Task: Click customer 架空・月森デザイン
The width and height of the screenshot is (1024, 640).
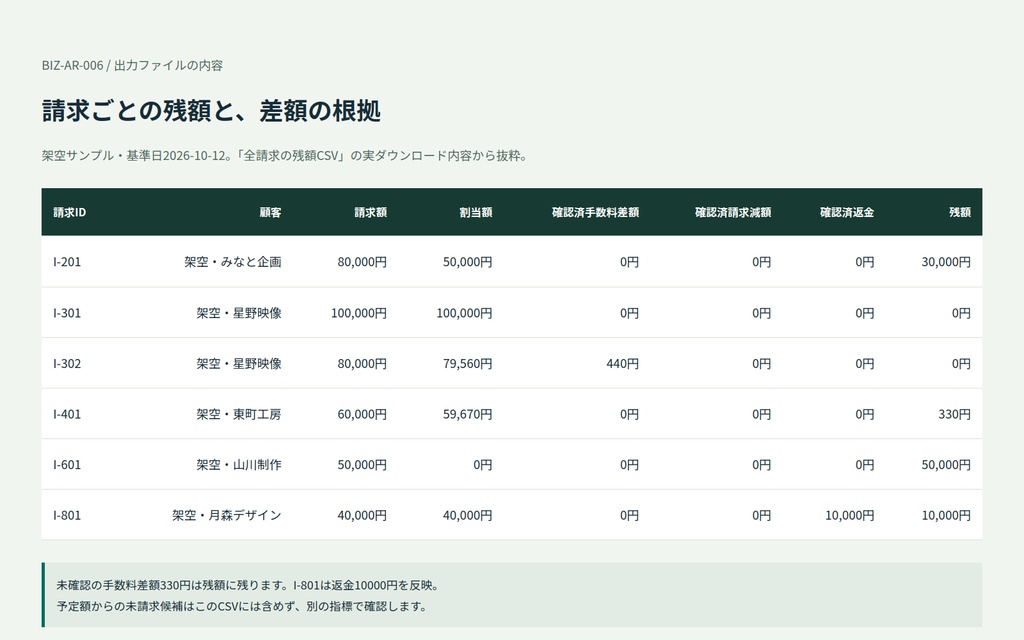Action: (x=227, y=515)
